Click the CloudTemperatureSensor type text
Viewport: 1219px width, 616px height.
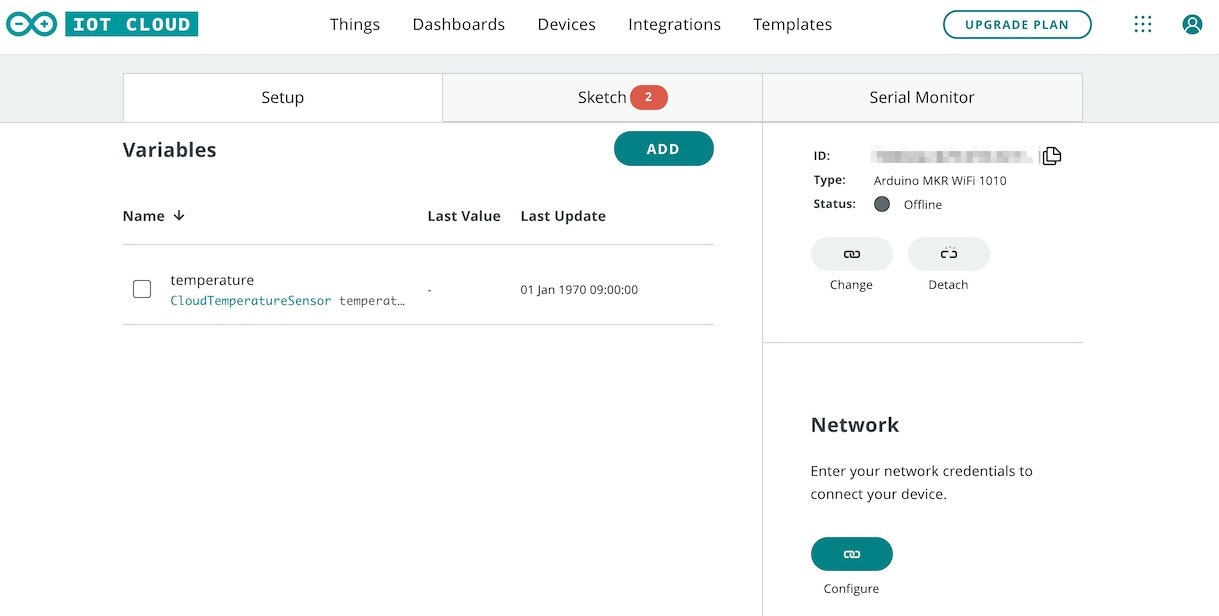point(251,300)
